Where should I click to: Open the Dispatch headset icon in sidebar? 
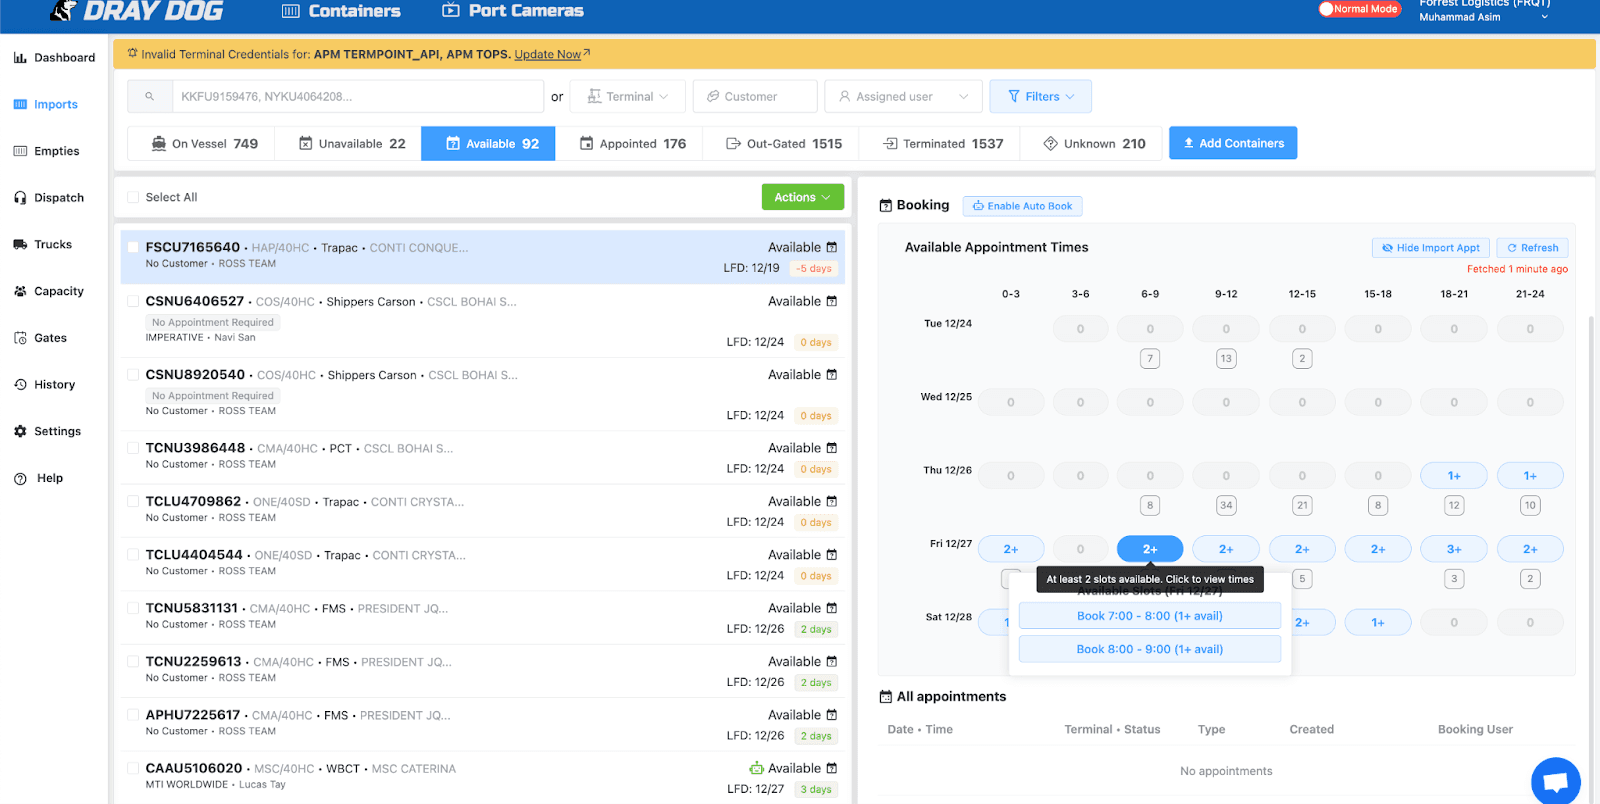(x=20, y=198)
